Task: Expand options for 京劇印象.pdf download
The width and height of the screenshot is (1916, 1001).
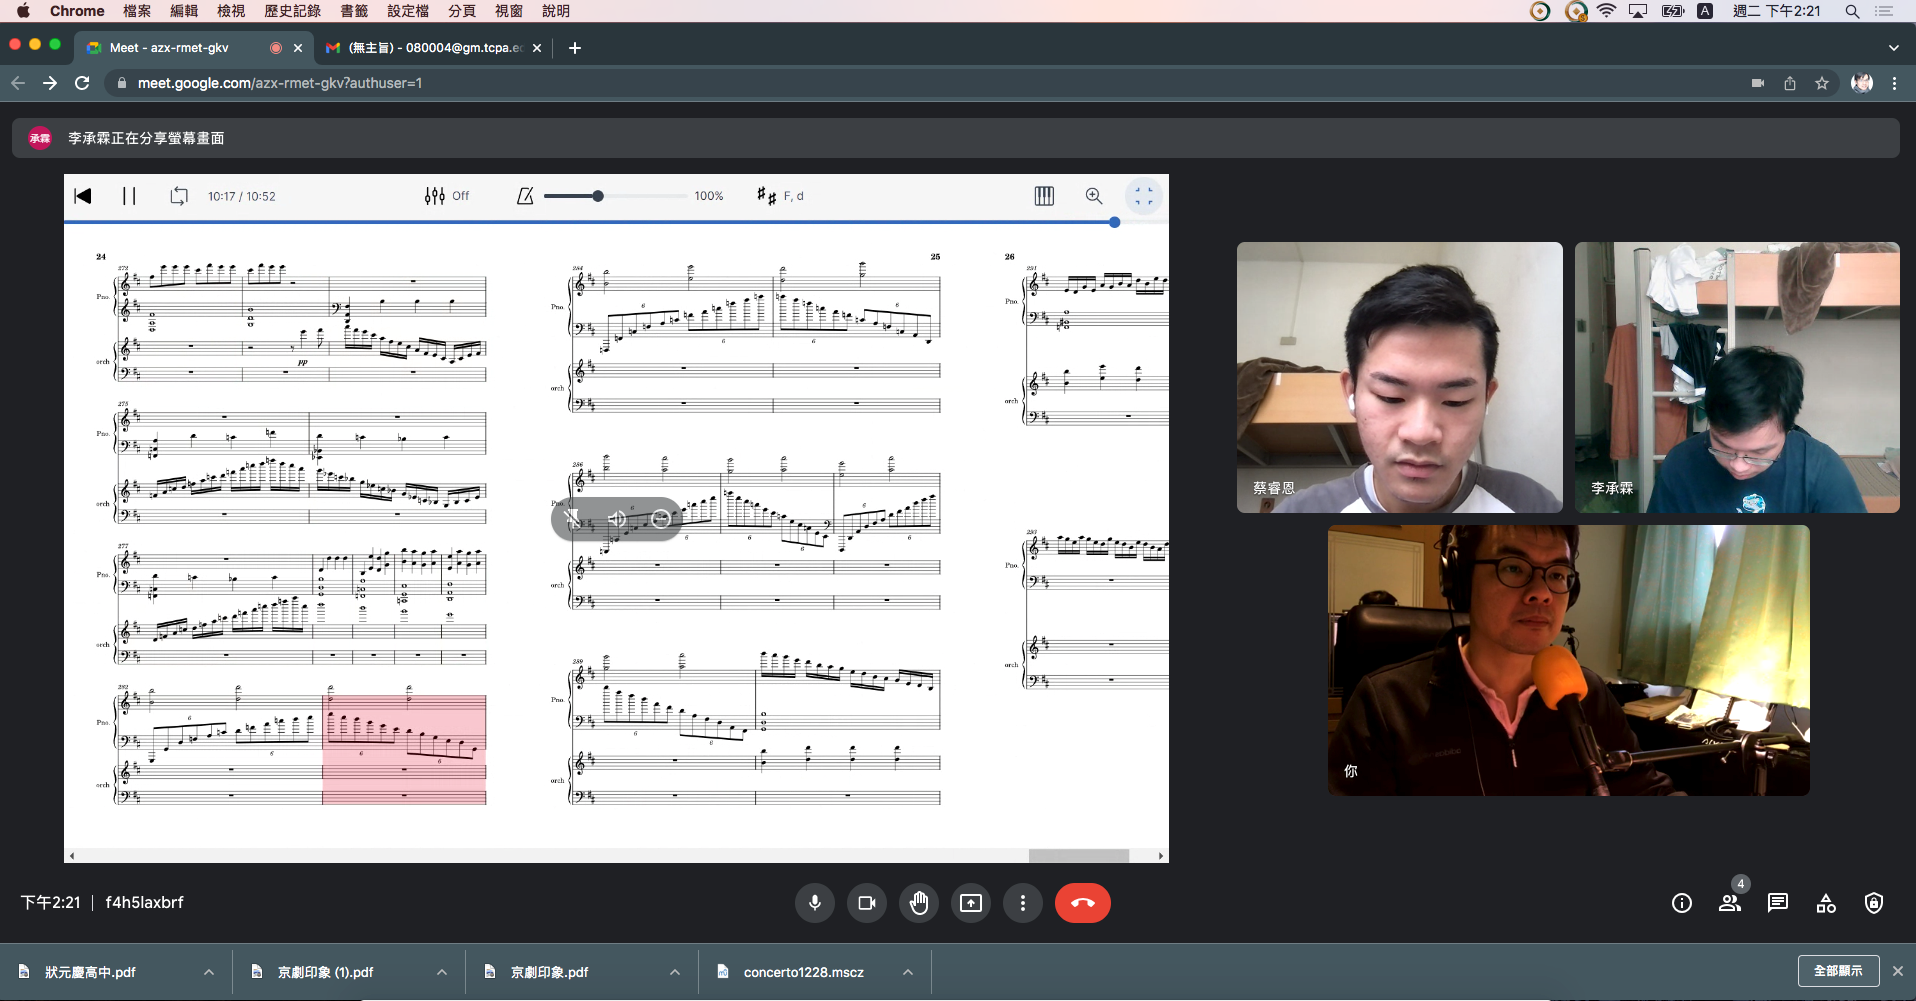Action: 675,972
